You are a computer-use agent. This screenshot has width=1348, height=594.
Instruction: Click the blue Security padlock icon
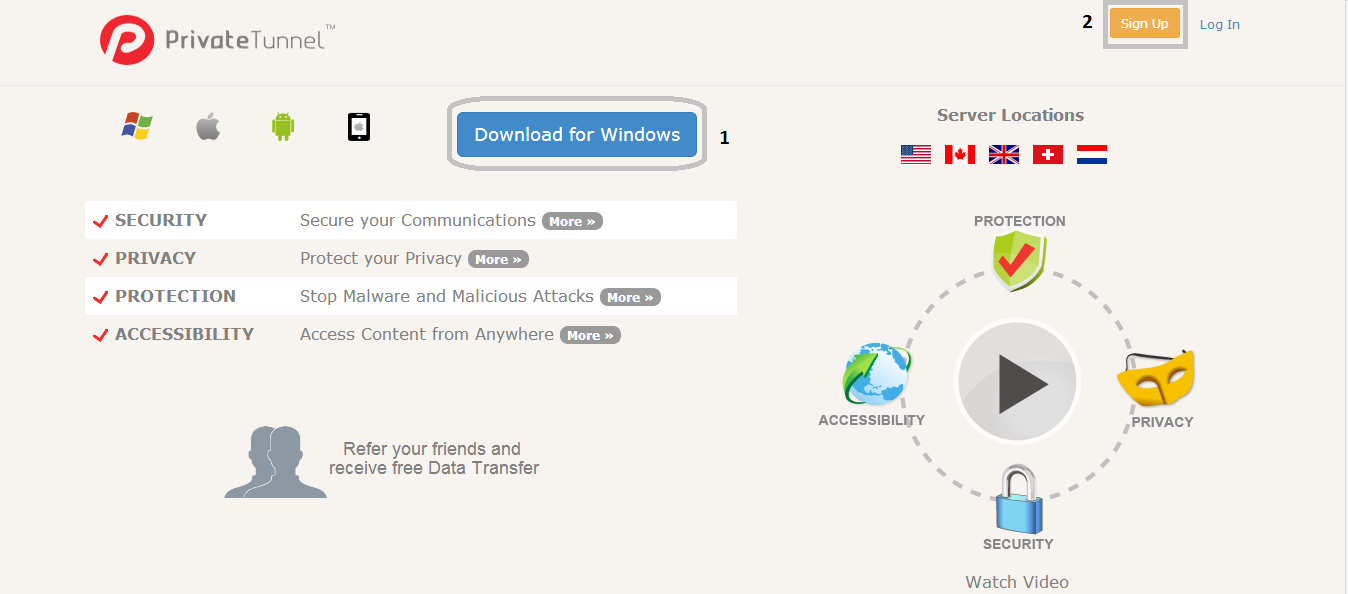(1018, 499)
